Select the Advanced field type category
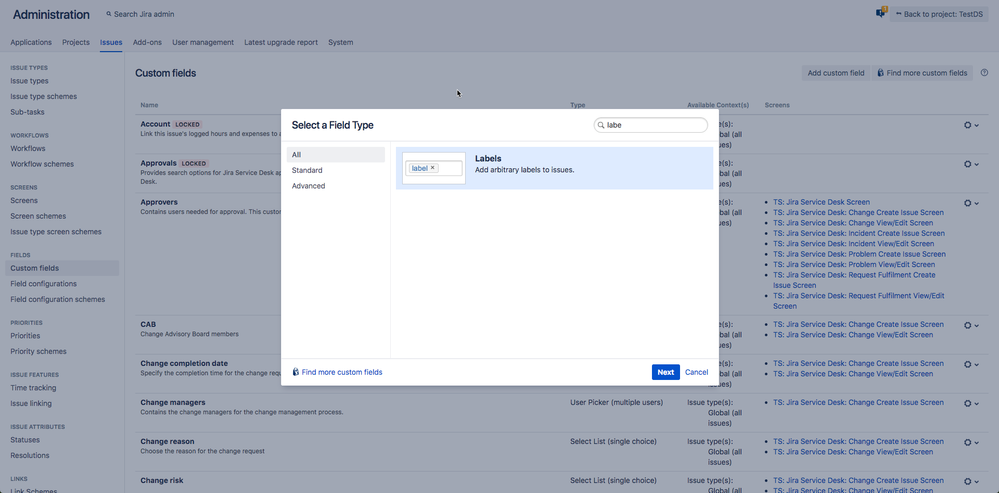The width and height of the screenshot is (999, 493). point(336,186)
